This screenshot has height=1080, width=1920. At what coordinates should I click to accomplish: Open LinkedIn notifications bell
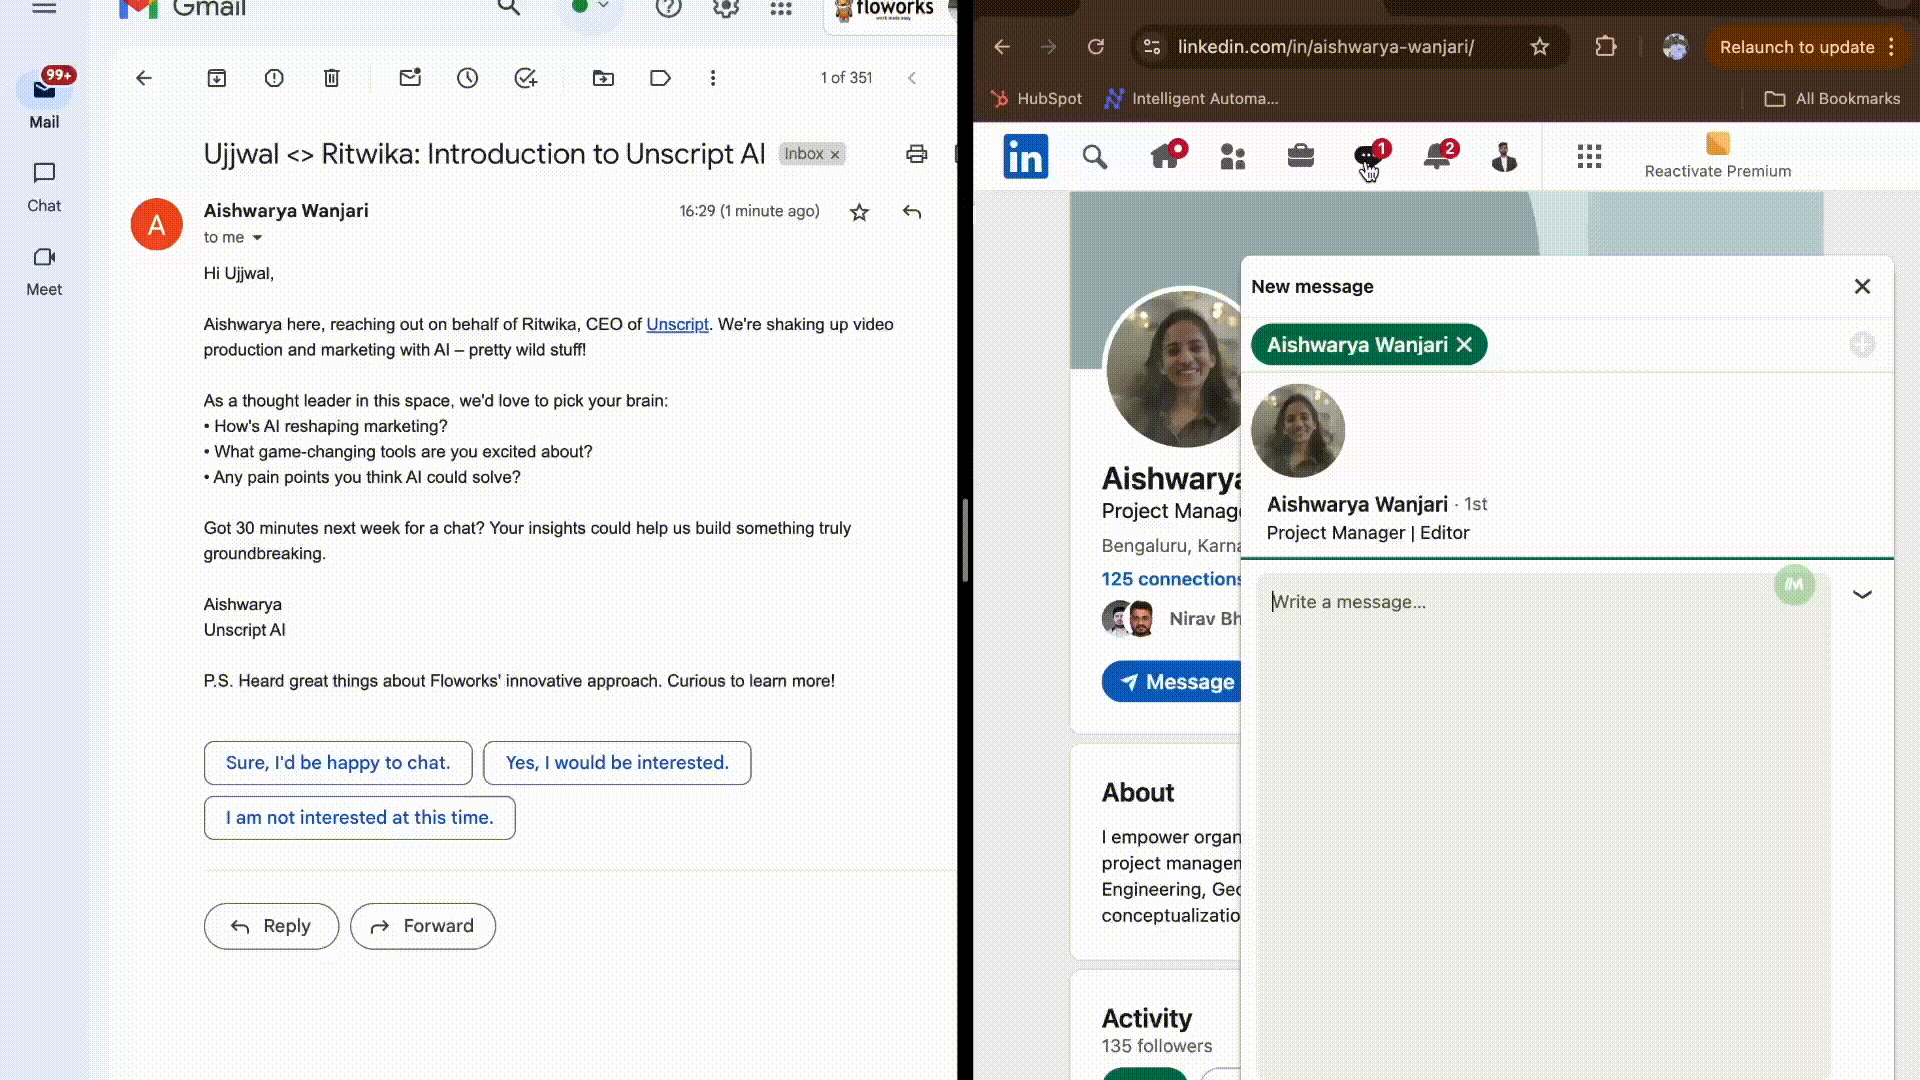[1437, 156]
